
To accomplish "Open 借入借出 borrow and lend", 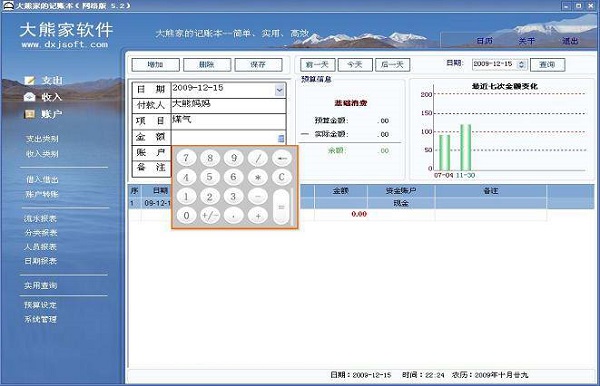I will click(42, 179).
